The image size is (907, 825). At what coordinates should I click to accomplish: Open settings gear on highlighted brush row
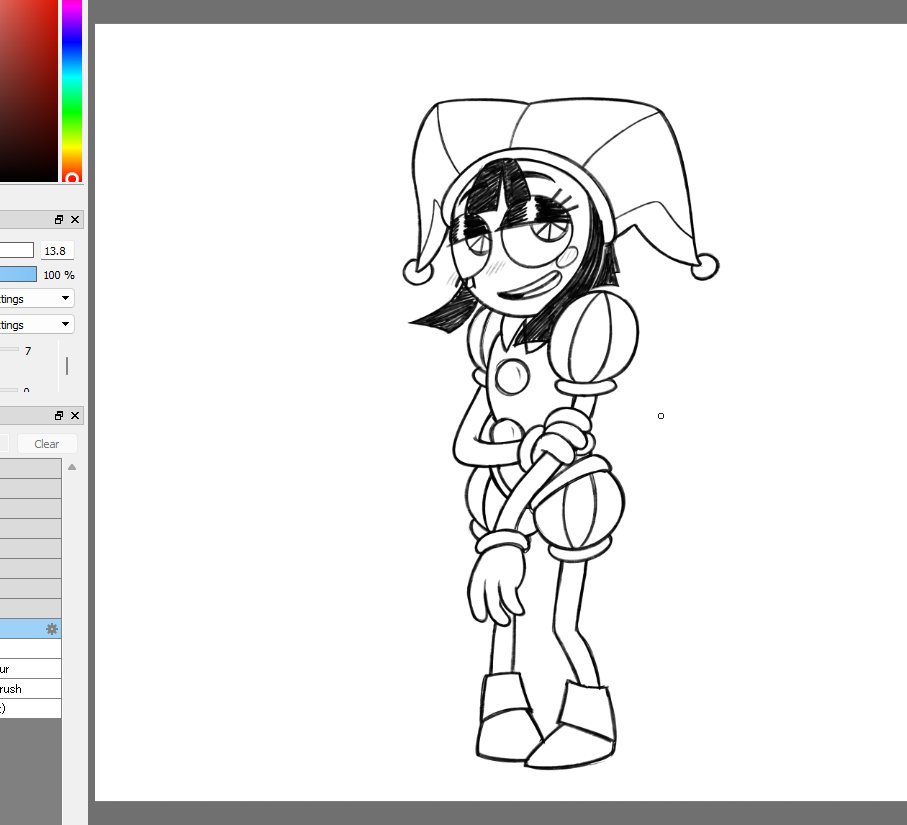tap(51, 629)
